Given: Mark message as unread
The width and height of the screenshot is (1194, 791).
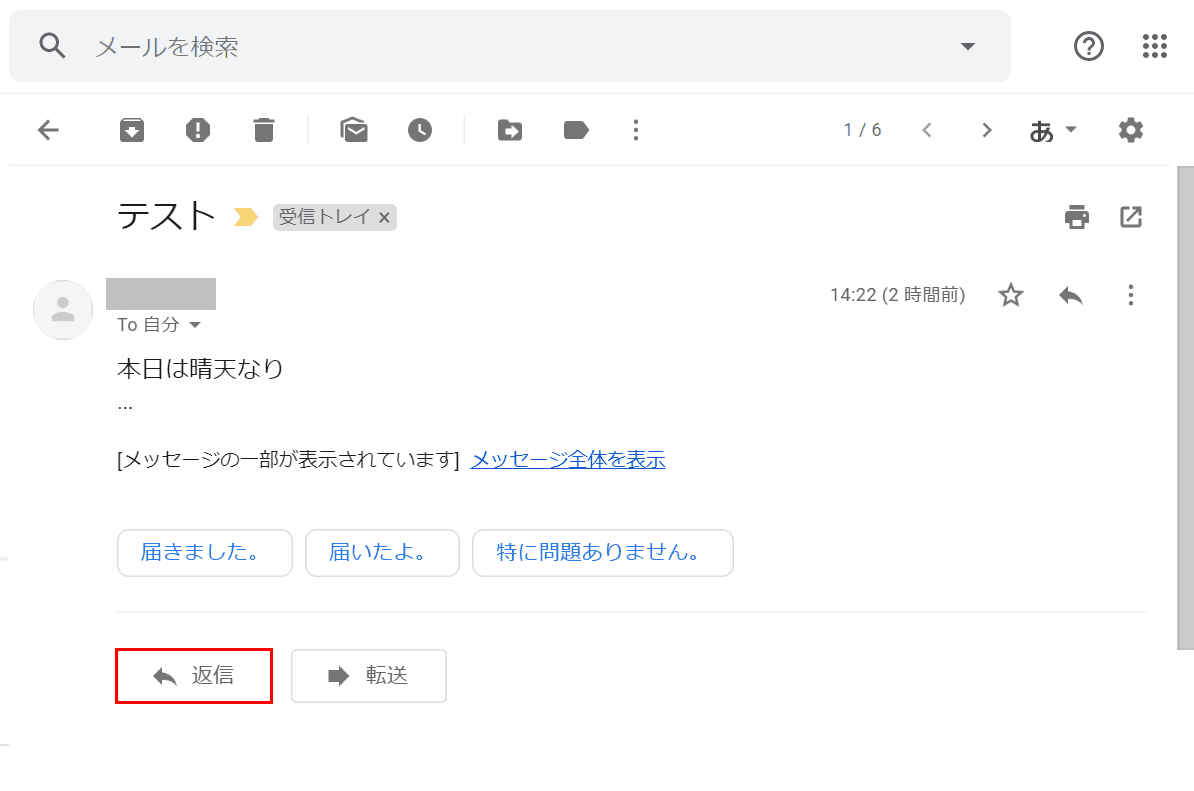Looking at the screenshot, I should (354, 130).
